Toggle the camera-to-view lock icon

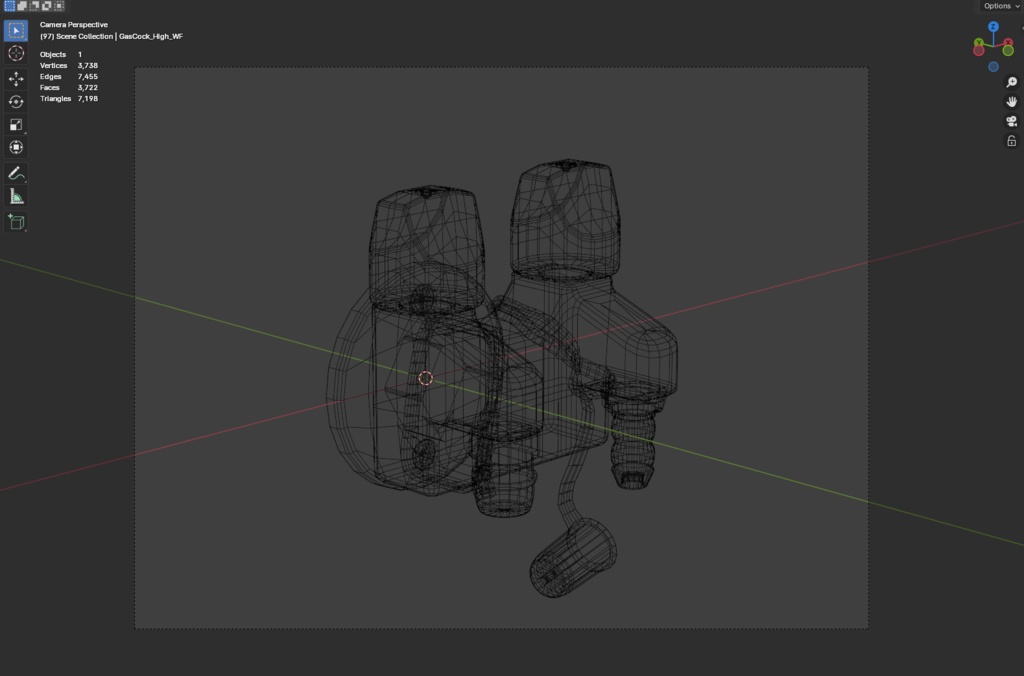[x=1012, y=141]
